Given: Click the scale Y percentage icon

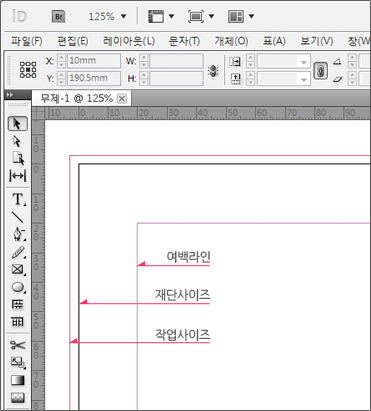Looking at the screenshot, I should pos(235,79).
